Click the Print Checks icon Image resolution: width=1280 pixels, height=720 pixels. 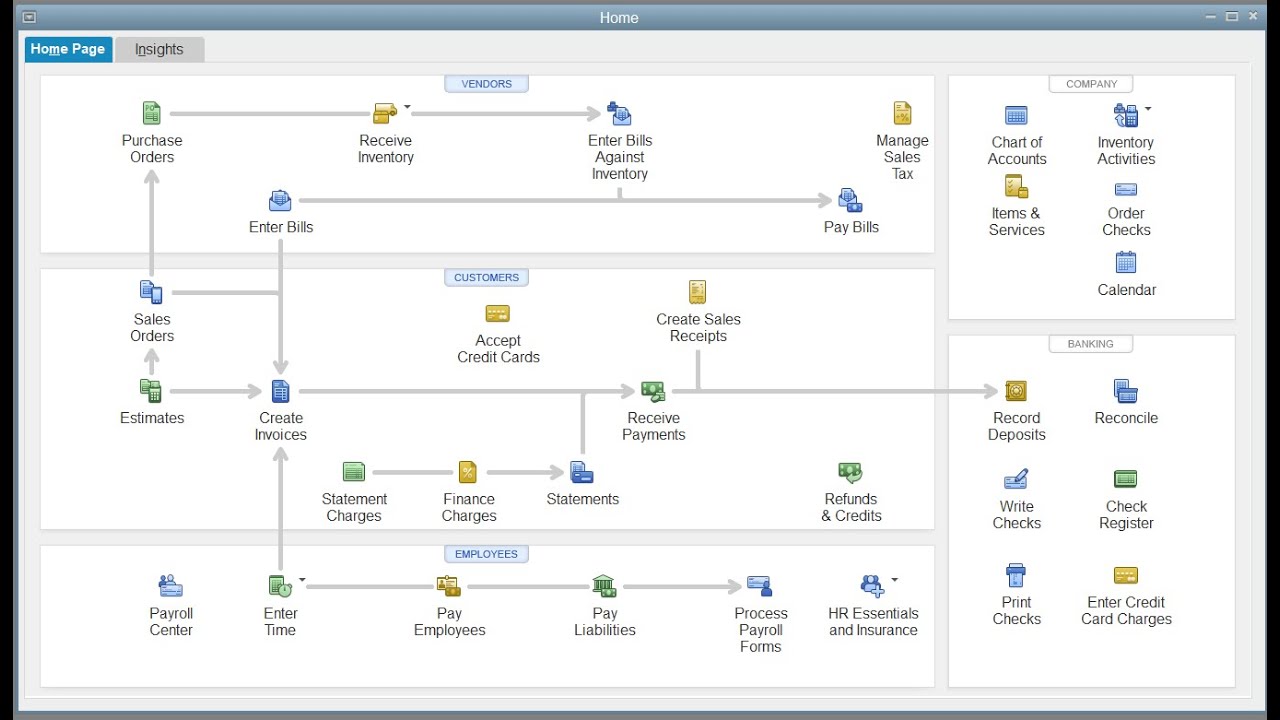(x=1016, y=575)
